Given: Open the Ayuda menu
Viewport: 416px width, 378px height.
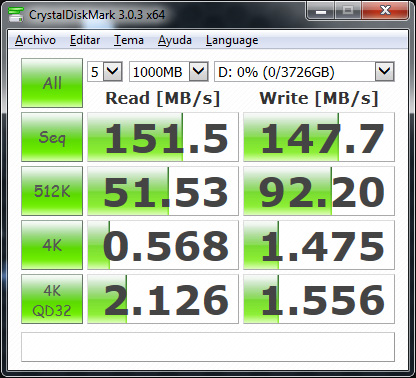Looking at the screenshot, I should click(175, 40).
